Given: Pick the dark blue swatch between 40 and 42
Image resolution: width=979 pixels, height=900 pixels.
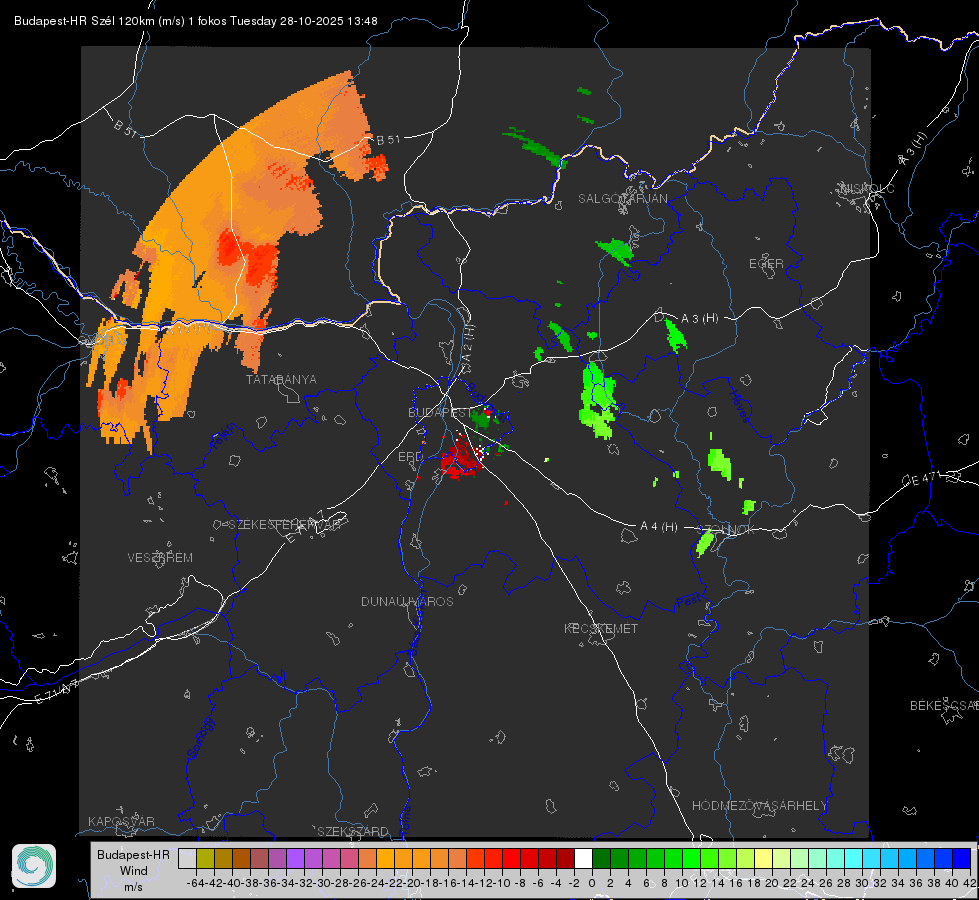Looking at the screenshot, I should click(962, 858).
